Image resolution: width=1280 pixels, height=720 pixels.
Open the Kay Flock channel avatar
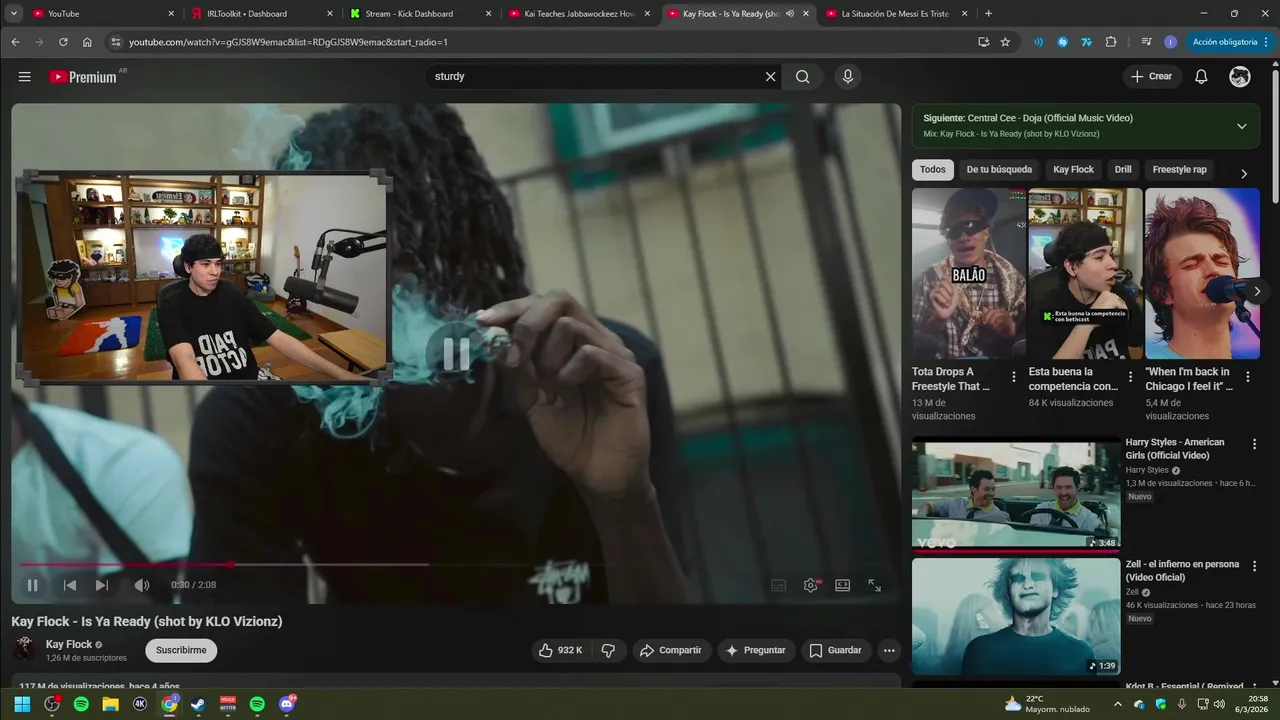[x=24, y=649]
